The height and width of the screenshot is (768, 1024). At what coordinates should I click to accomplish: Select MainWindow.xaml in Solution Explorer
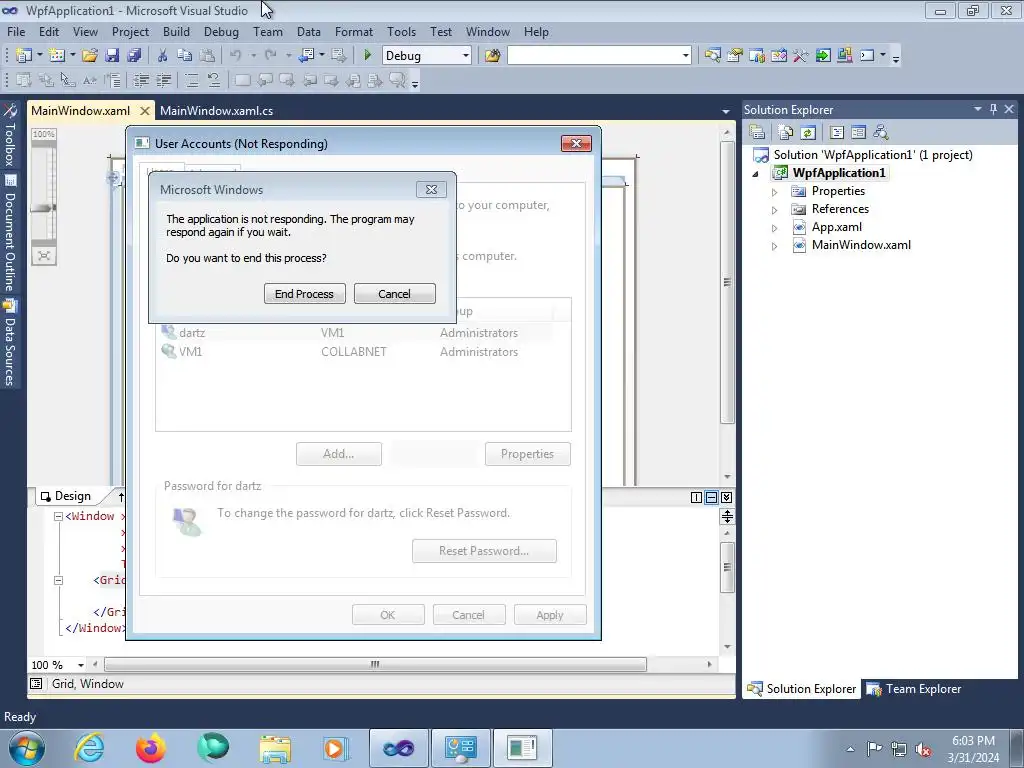pyautogui.click(x=860, y=245)
